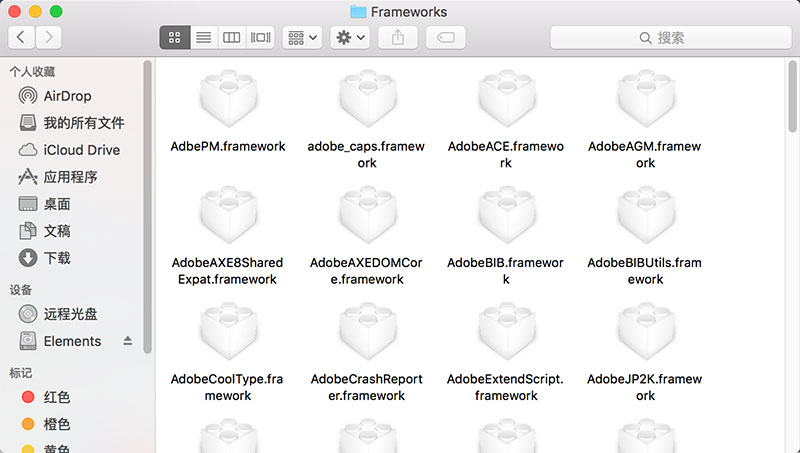This screenshot has width=800, height=453.
Task: Open 应用程序 in the sidebar
Action: [x=58, y=177]
